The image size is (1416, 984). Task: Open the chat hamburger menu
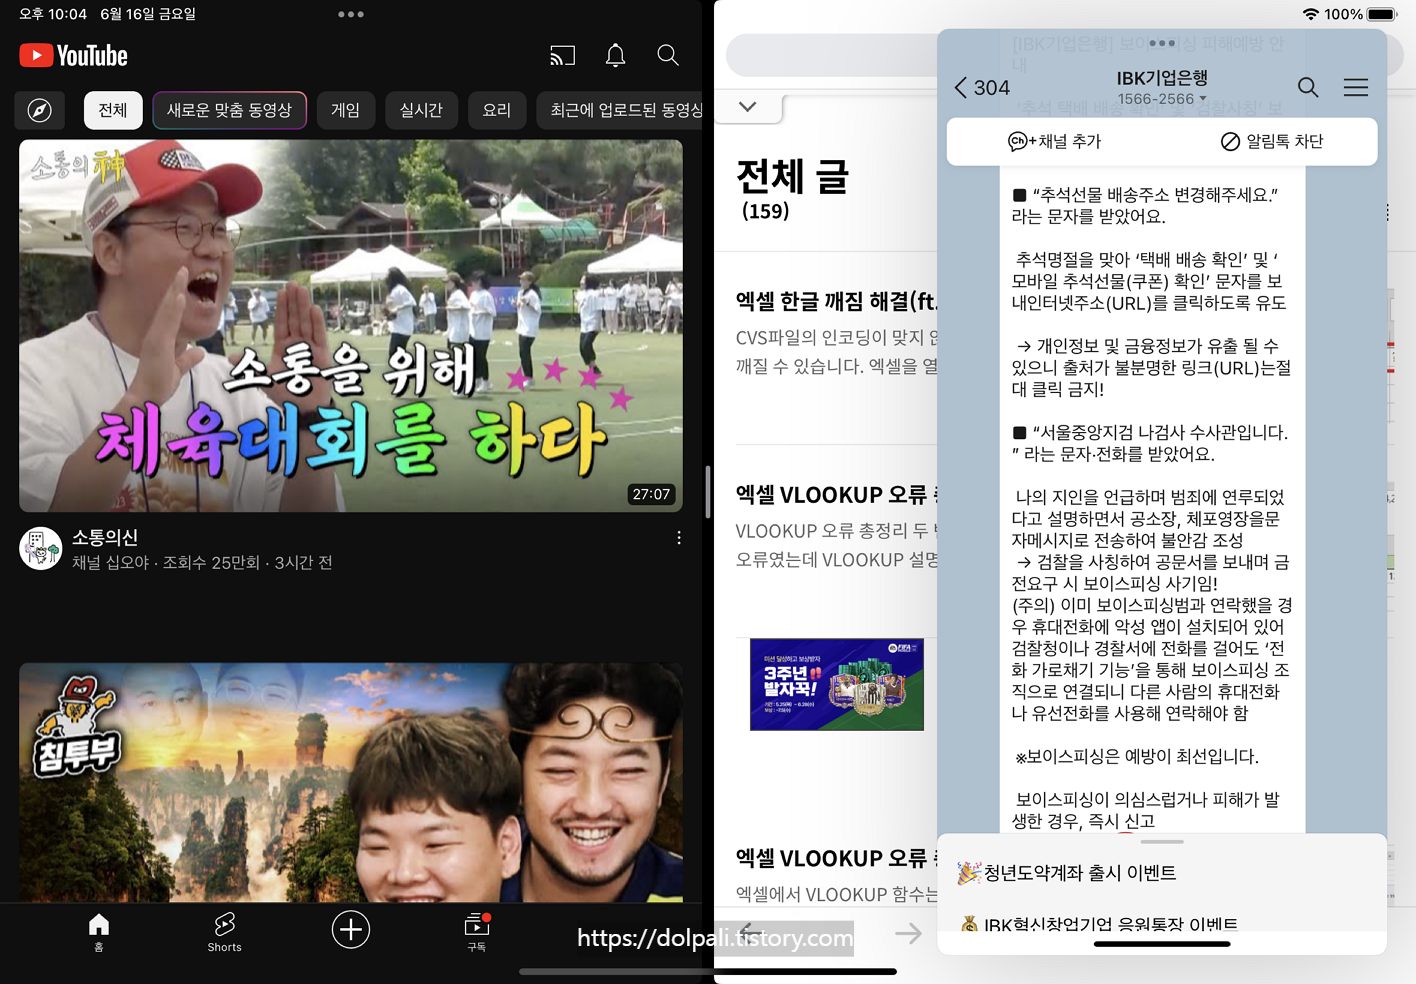point(1356,88)
